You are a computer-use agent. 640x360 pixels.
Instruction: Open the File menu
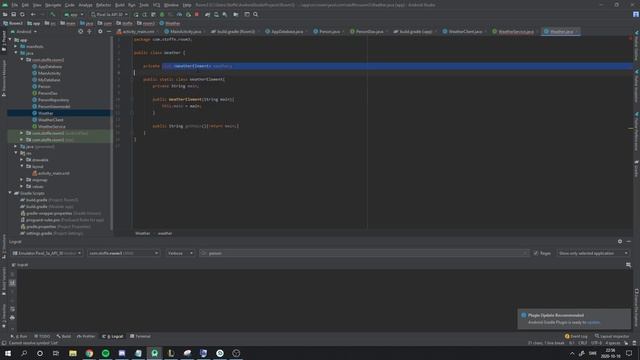[x=15, y=5]
